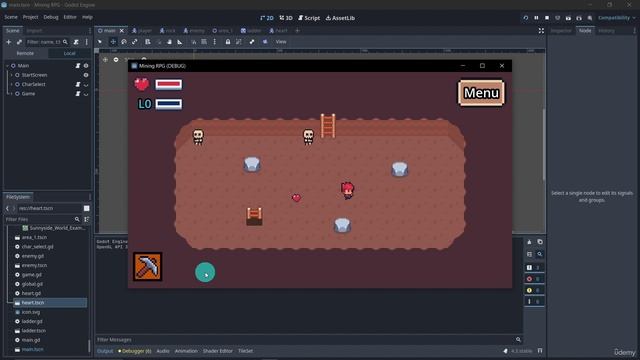
Task: Add a new scene tab with plus
Action: click(298, 31)
